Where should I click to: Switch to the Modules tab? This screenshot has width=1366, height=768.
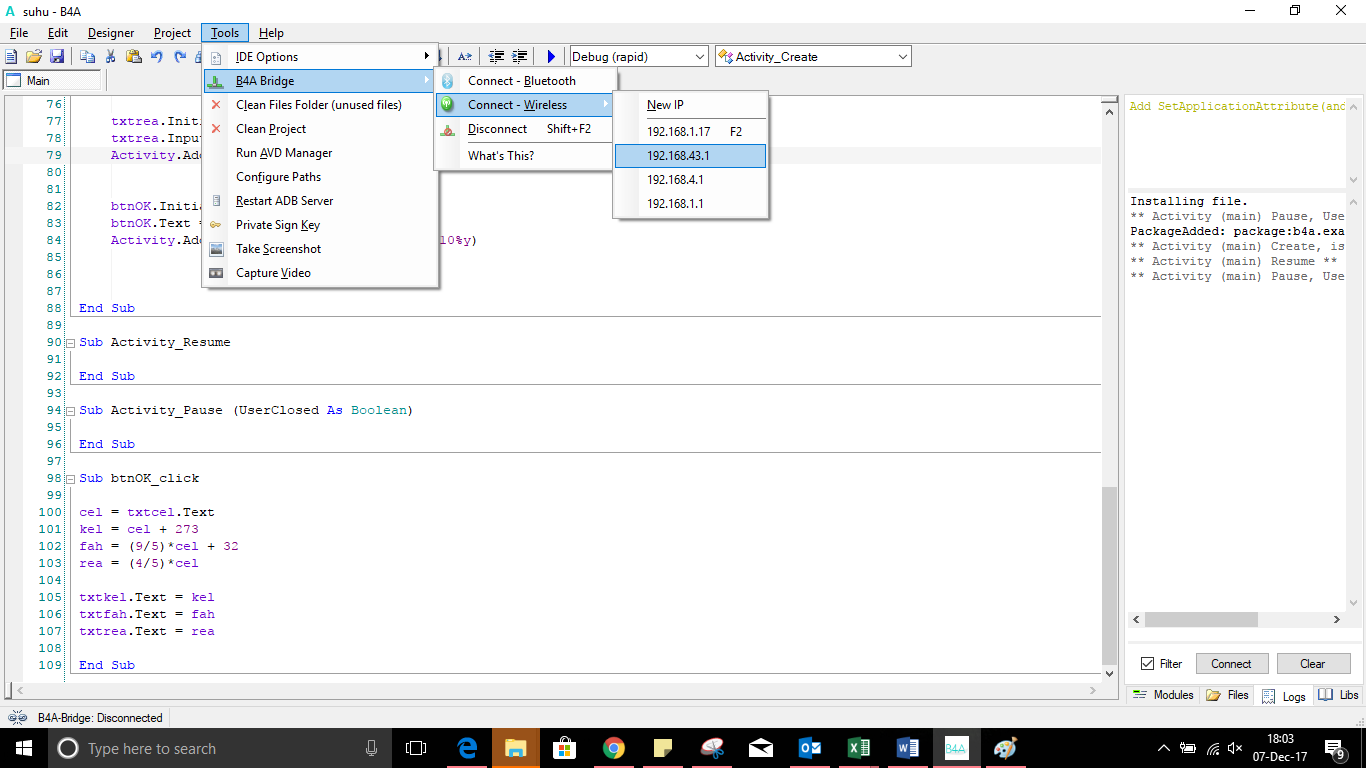1162,695
